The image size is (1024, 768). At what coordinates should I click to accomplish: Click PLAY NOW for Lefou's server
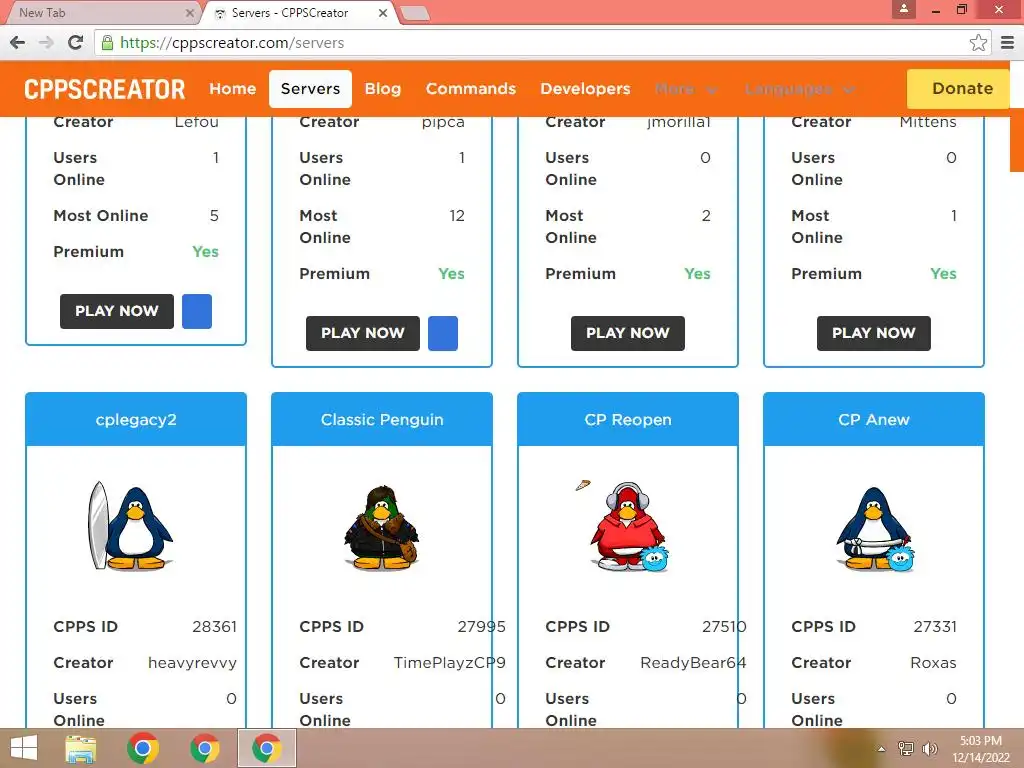(117, 311)
